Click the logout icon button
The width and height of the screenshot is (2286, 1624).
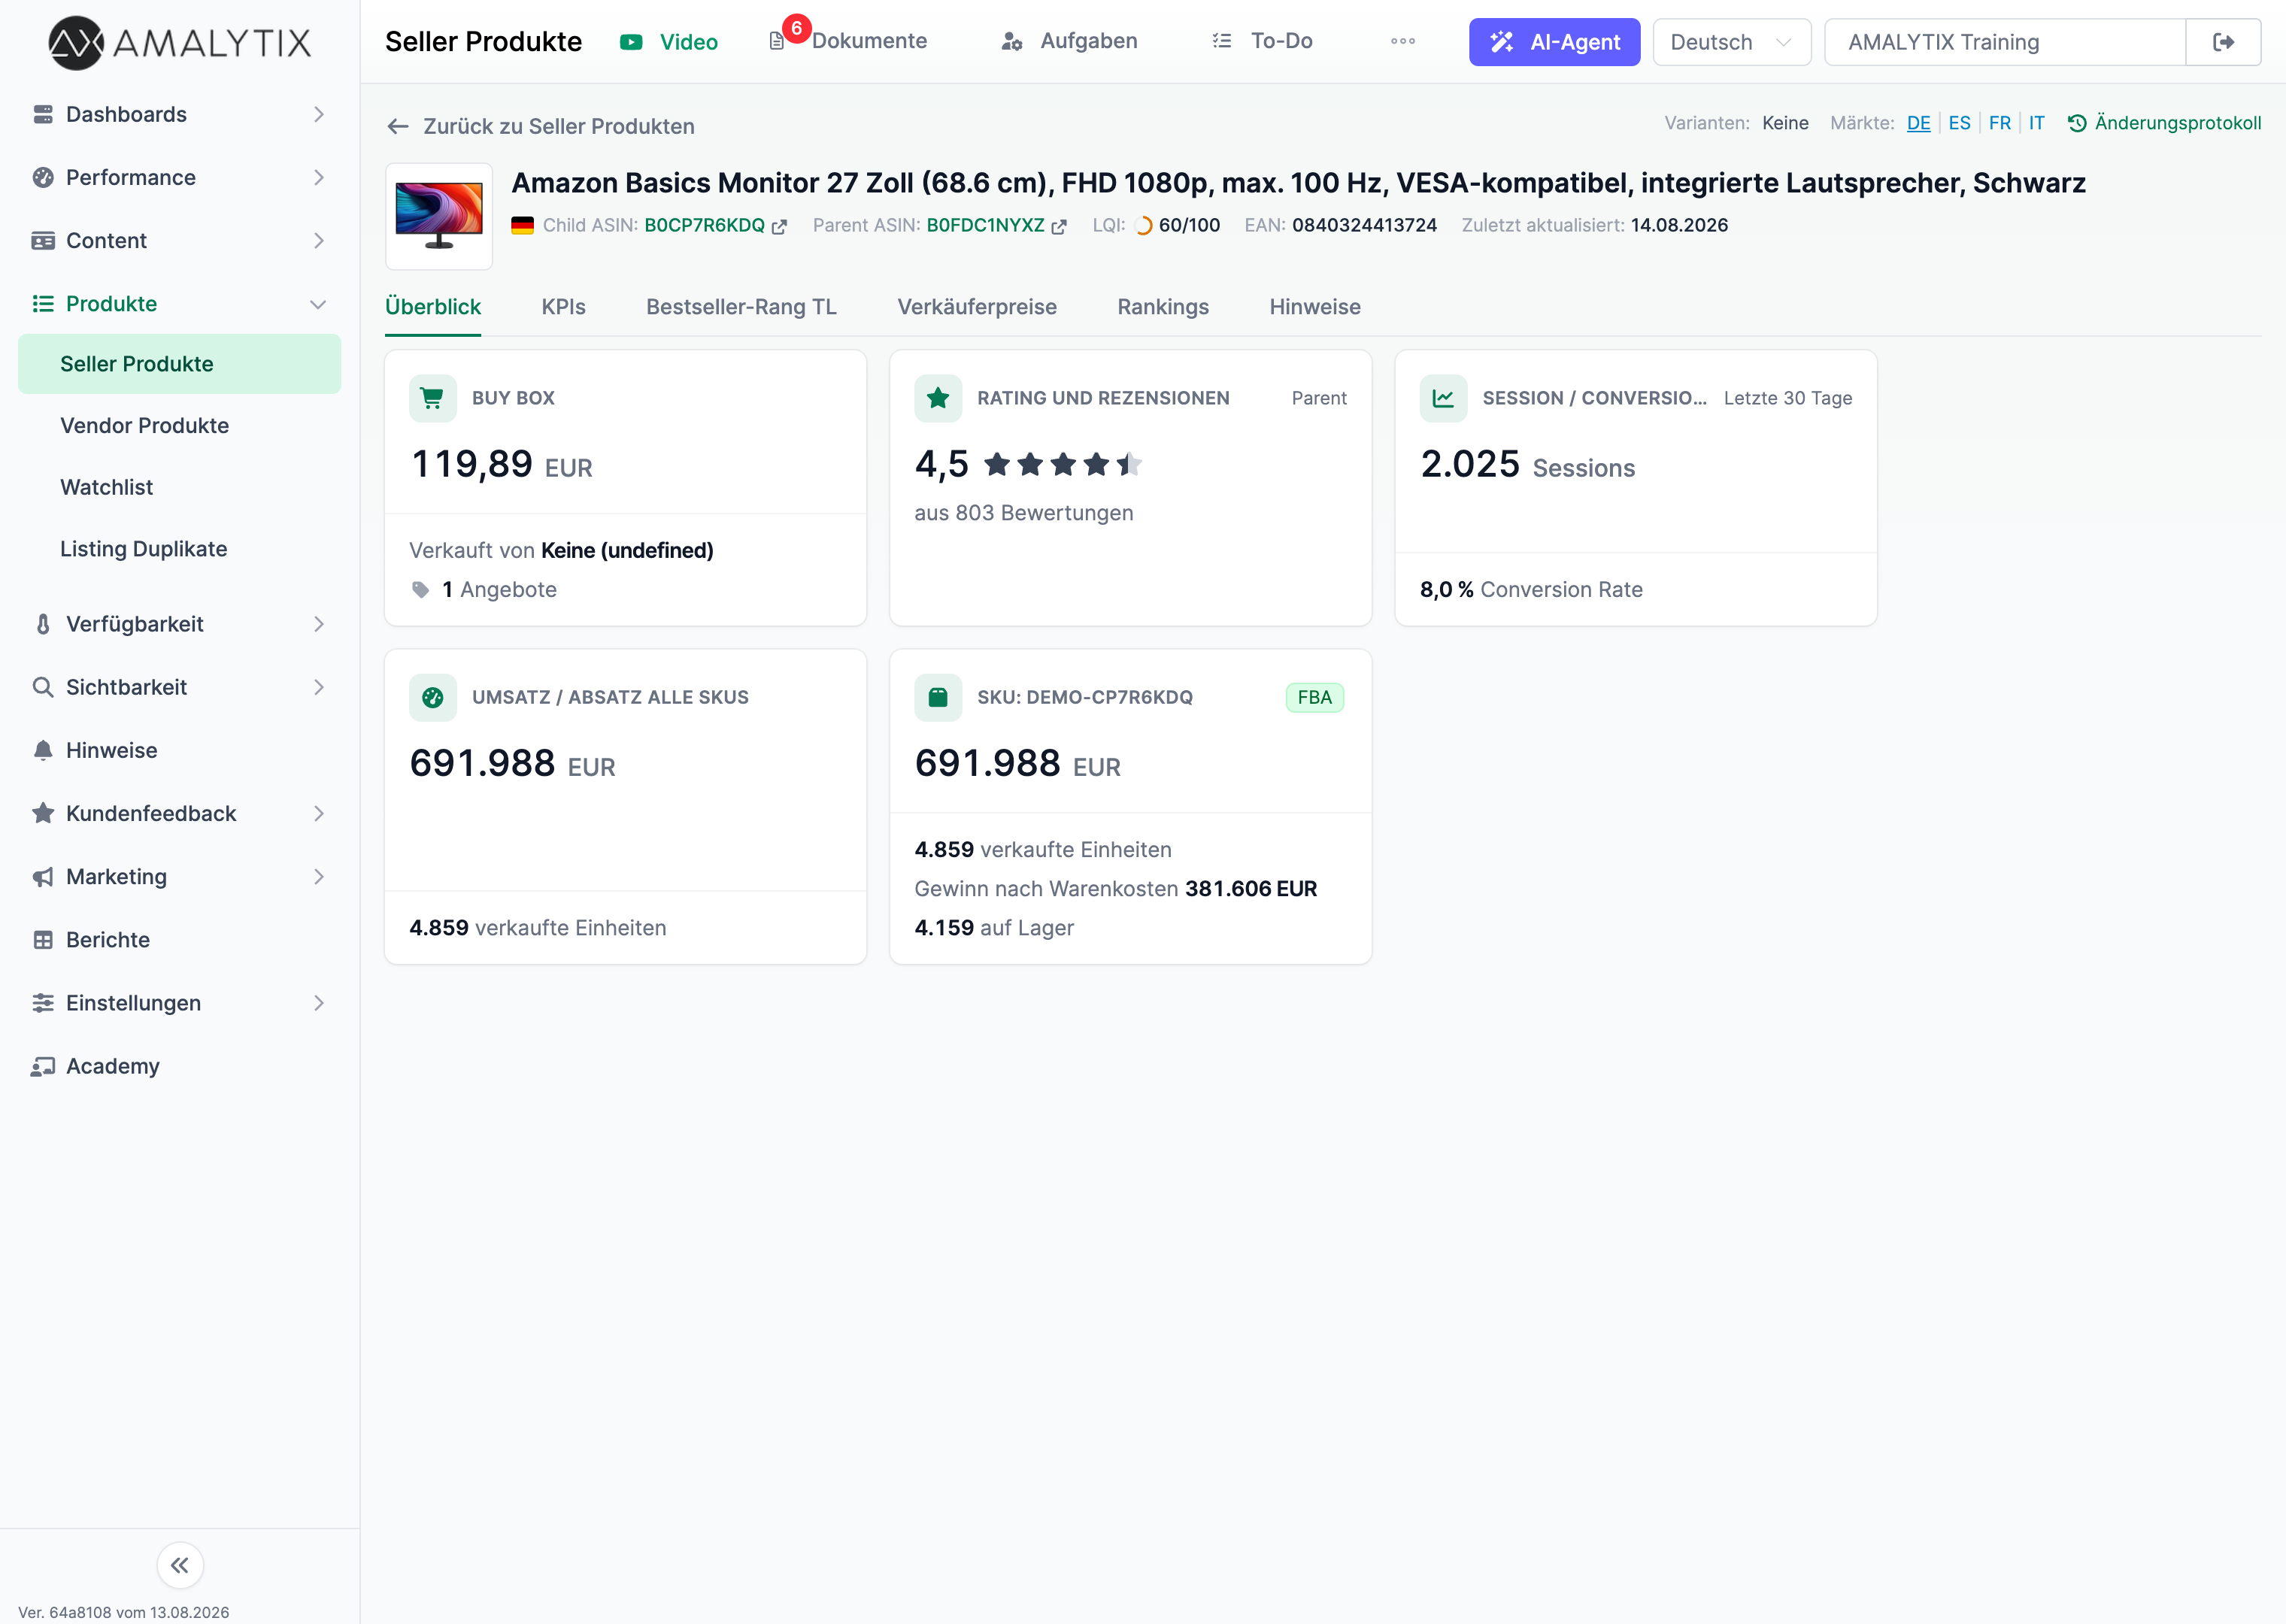click(x=2223, y=42)
